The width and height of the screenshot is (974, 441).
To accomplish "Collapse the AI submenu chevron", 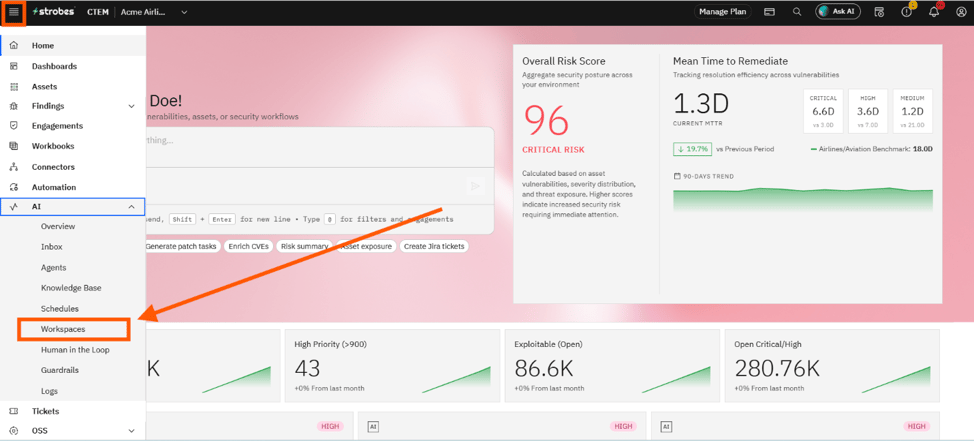I will (131, 207).
